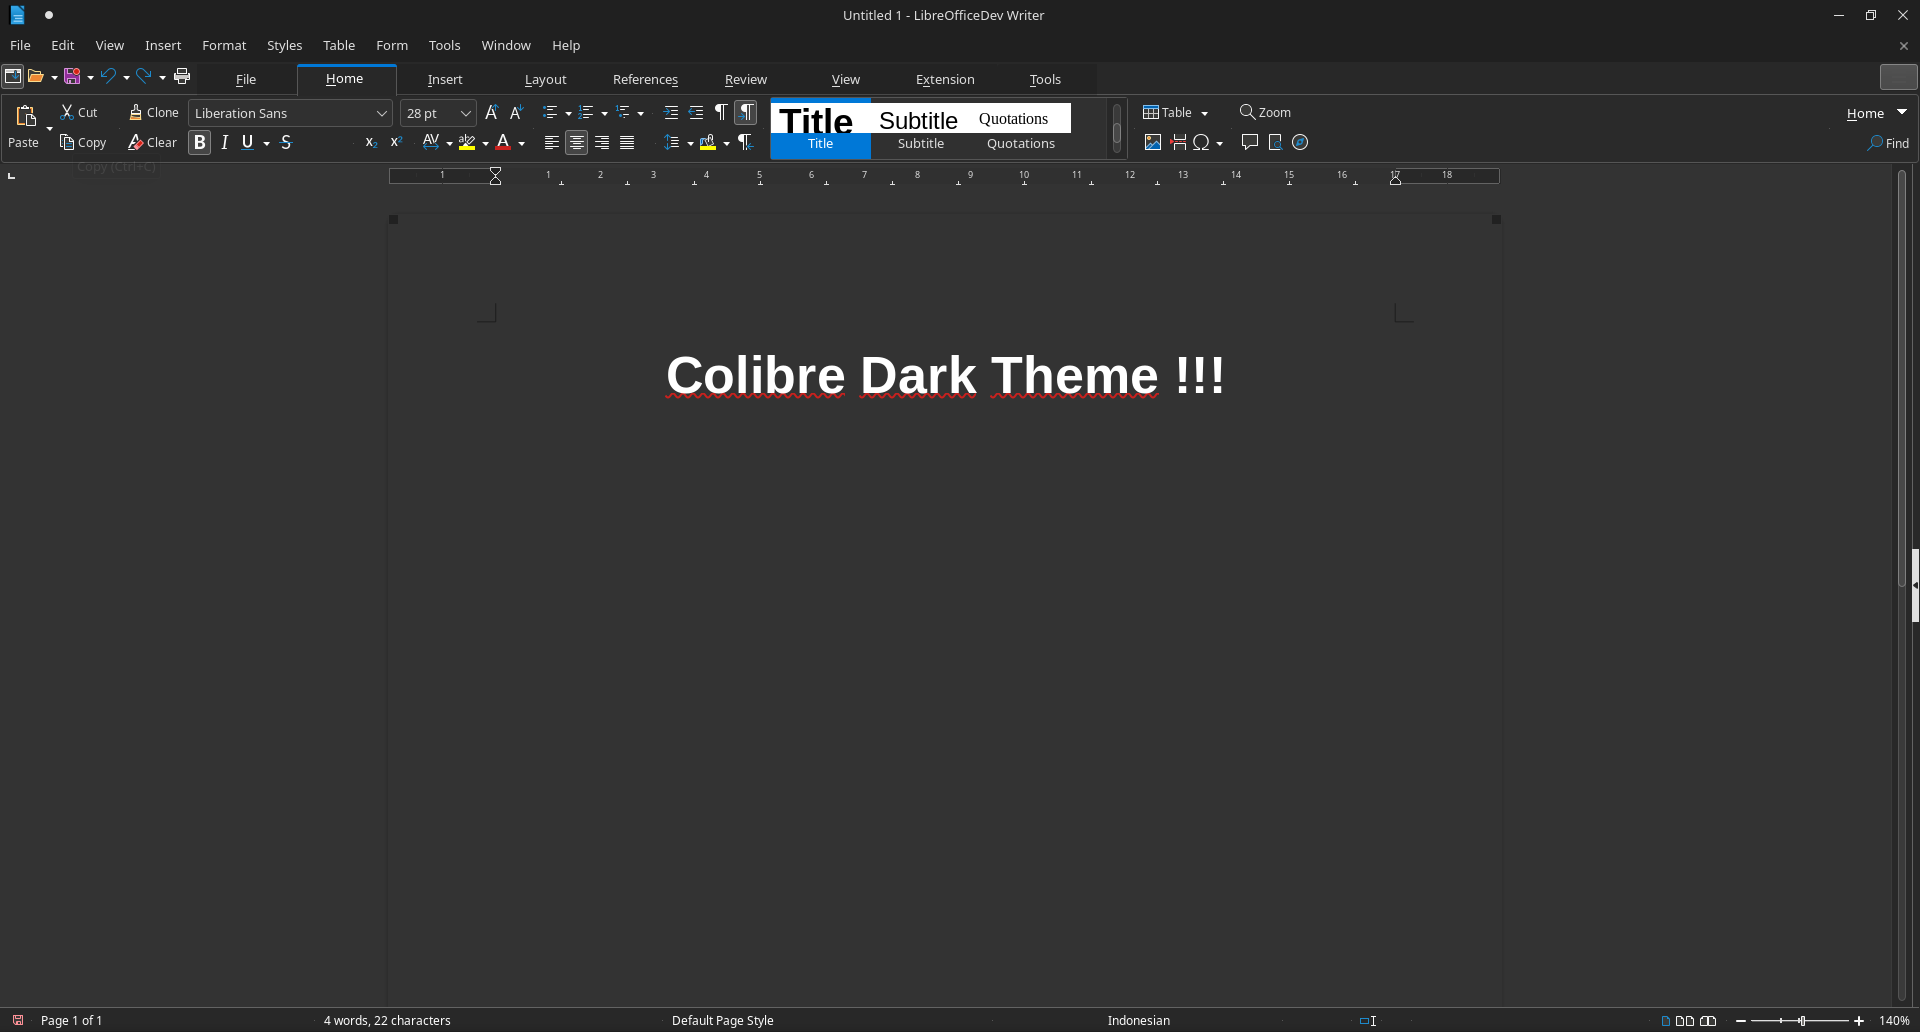1920x1032 pixels.
Task: Click Default Page Style in status bar
Action: pyautogui.click(x=722, y=1020)
